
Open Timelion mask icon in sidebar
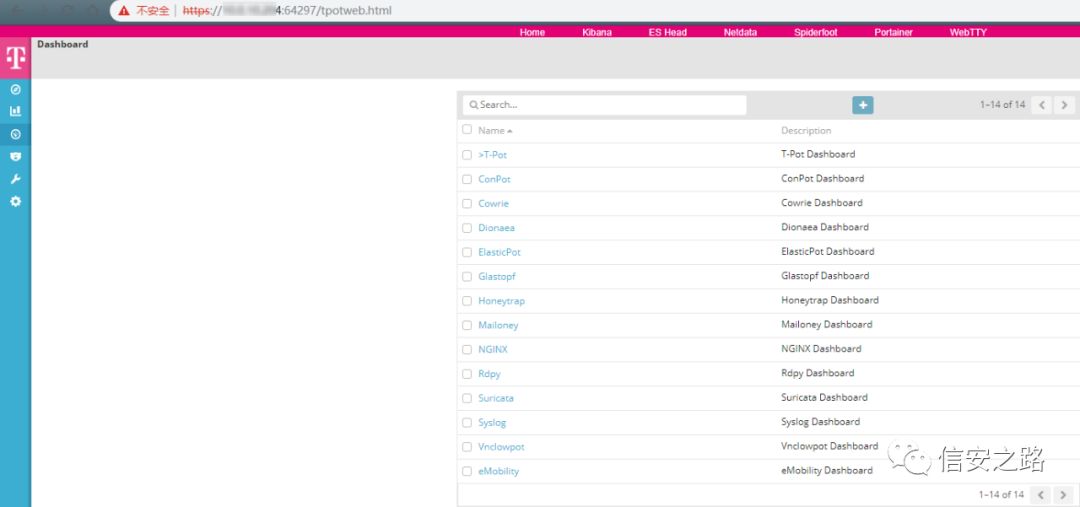pos(15,156)
